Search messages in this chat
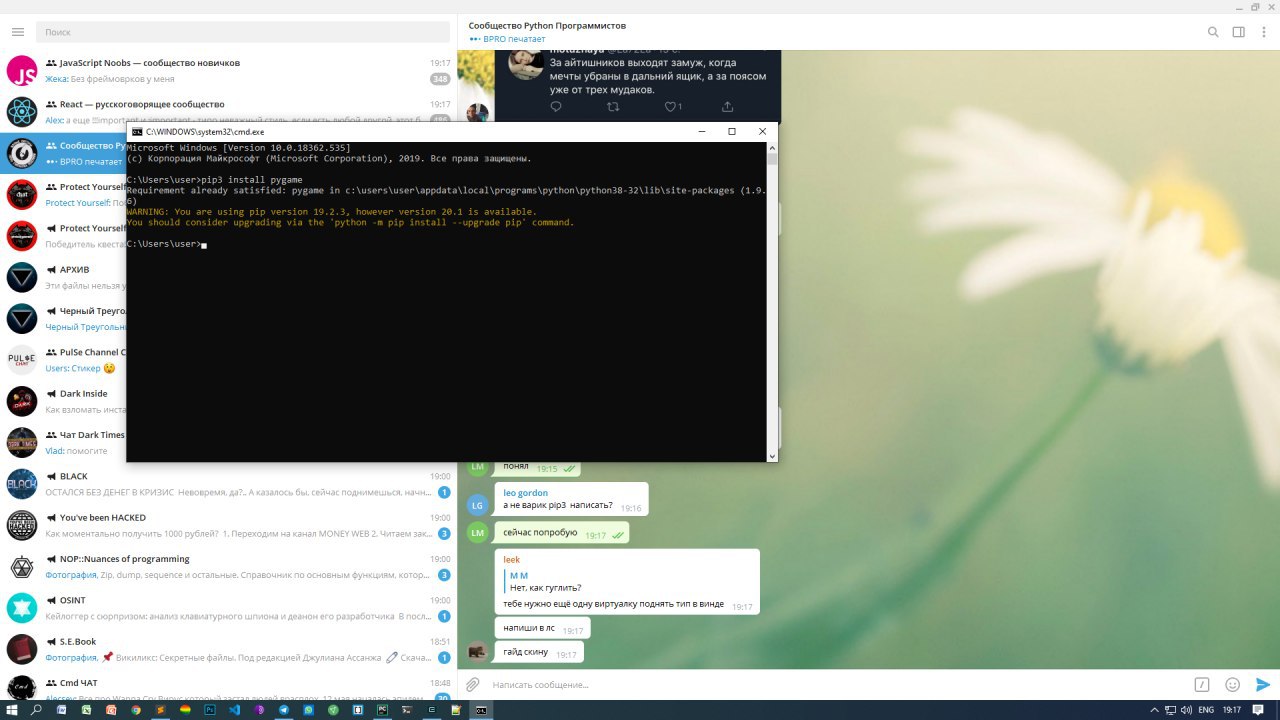This screenshot has width=1280, height=720. click(x=1213, y=32)
